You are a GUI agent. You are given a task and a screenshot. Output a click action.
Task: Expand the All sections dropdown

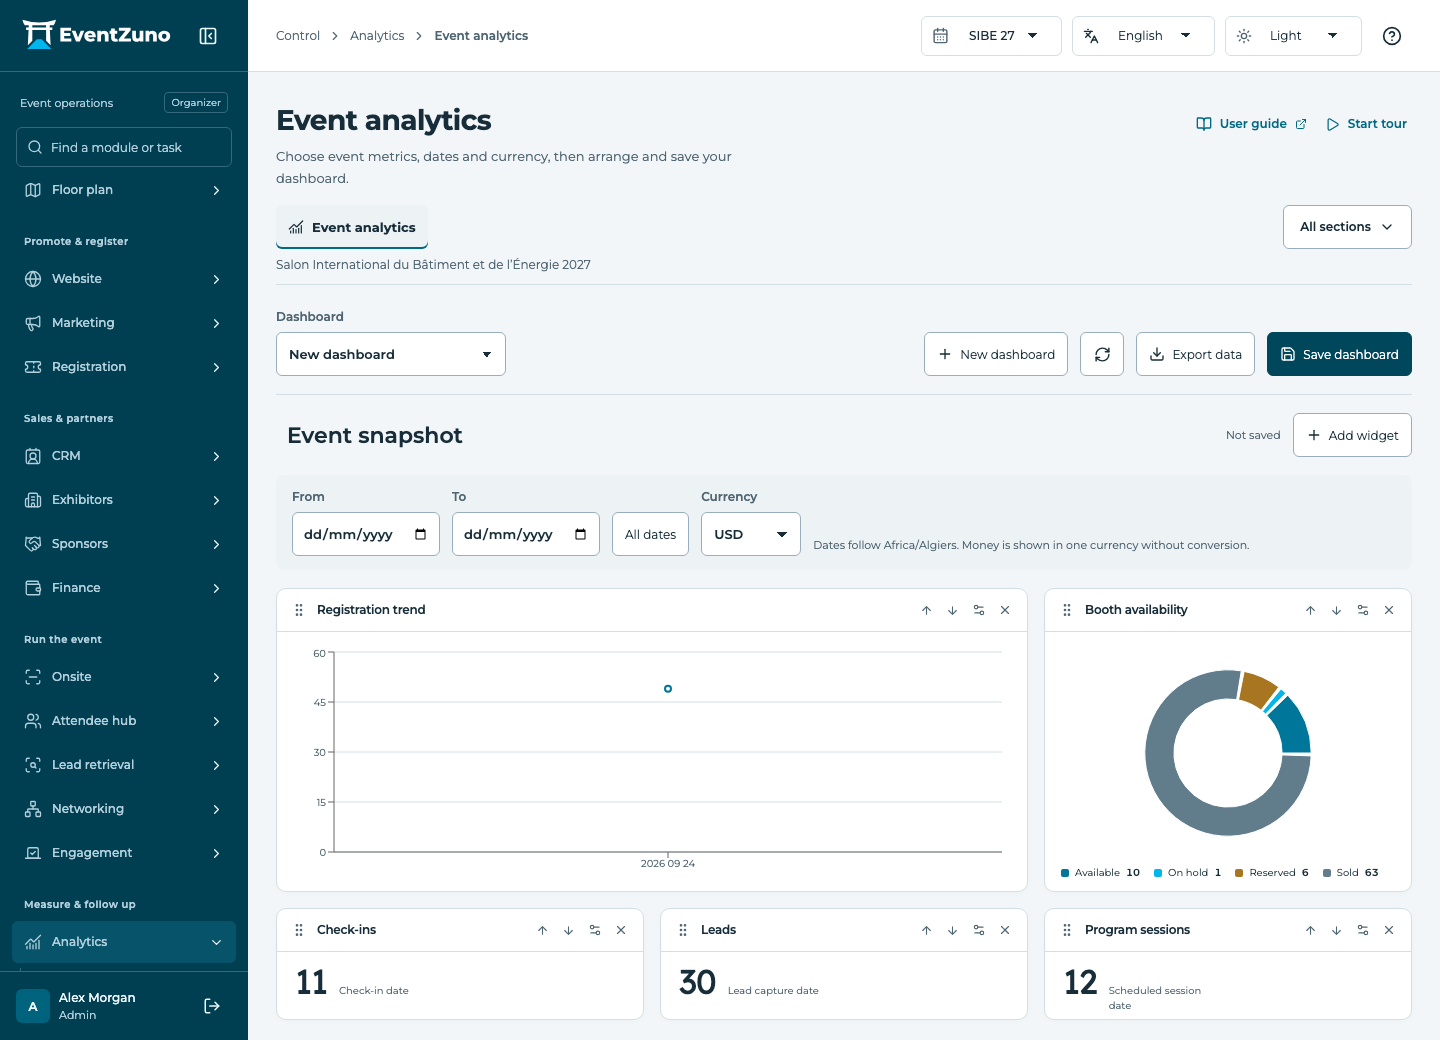[x=1347, y=227]
